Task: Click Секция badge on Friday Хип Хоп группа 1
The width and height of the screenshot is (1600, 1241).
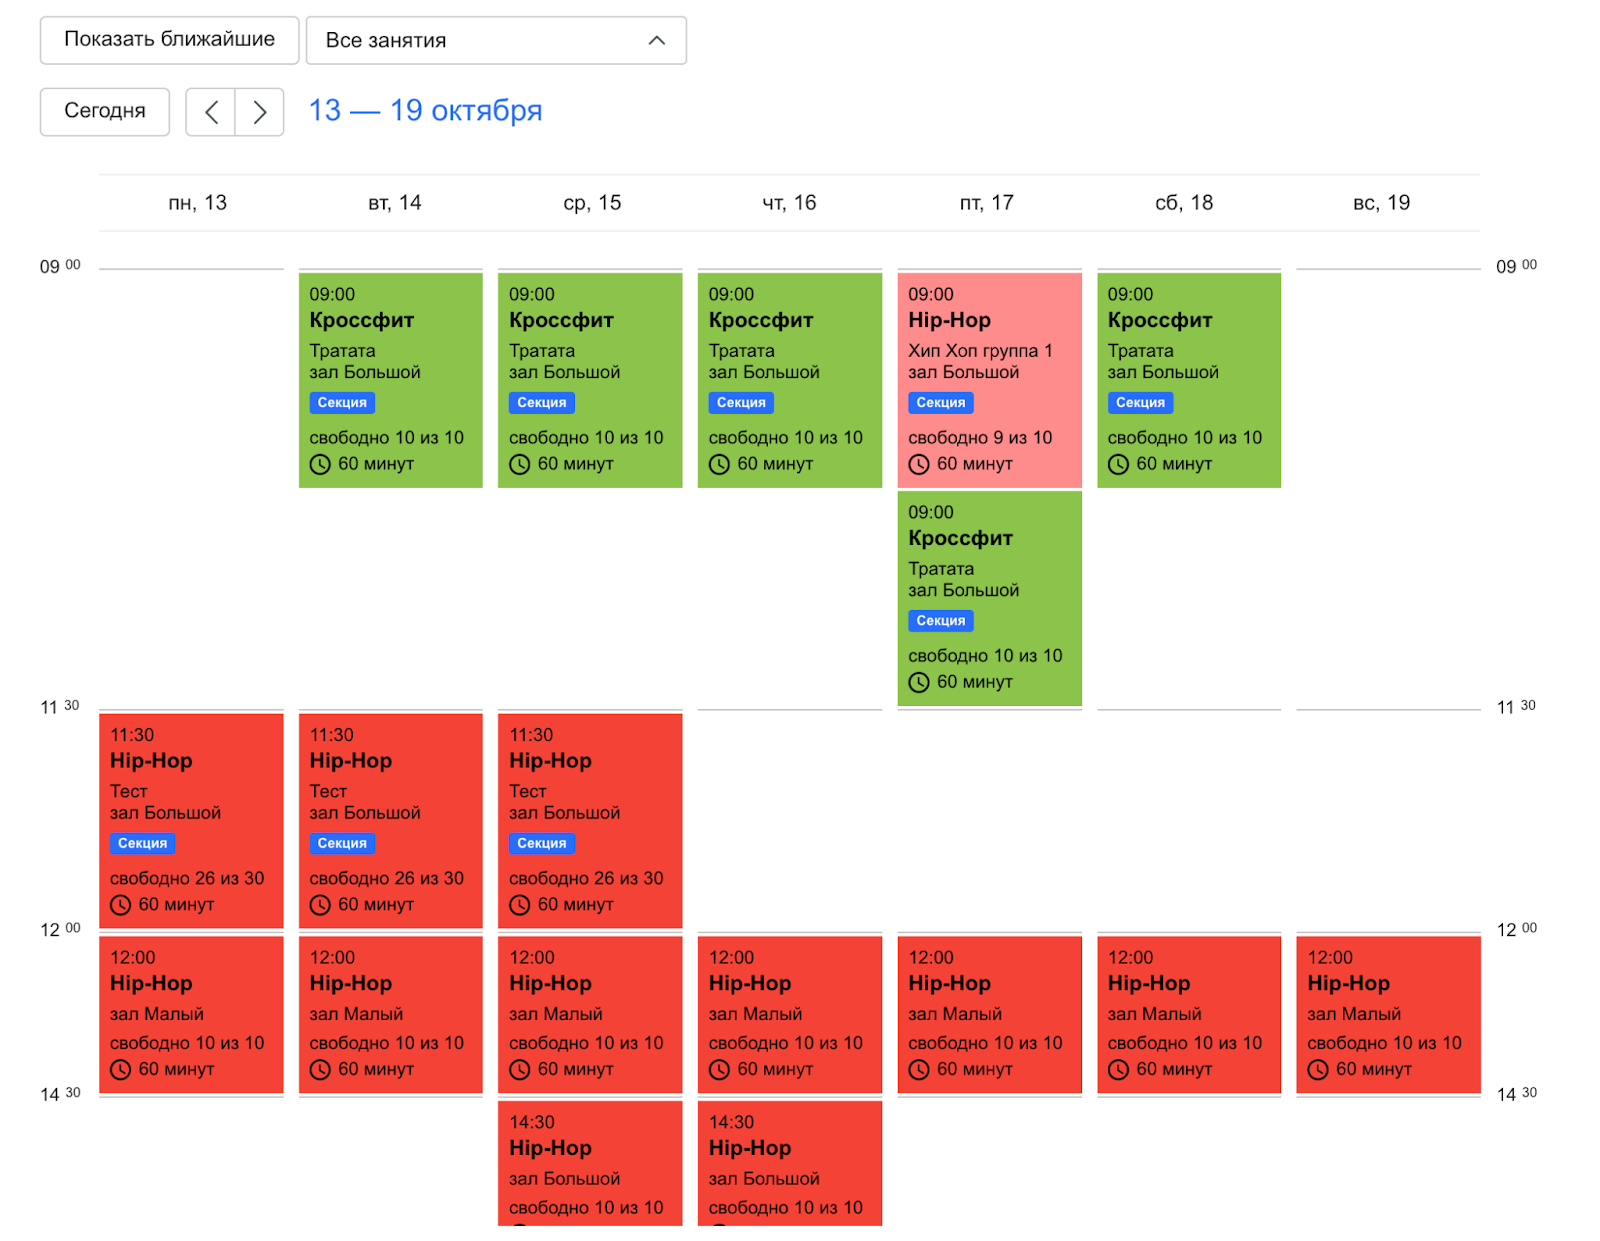Action: tap(941, 403)
